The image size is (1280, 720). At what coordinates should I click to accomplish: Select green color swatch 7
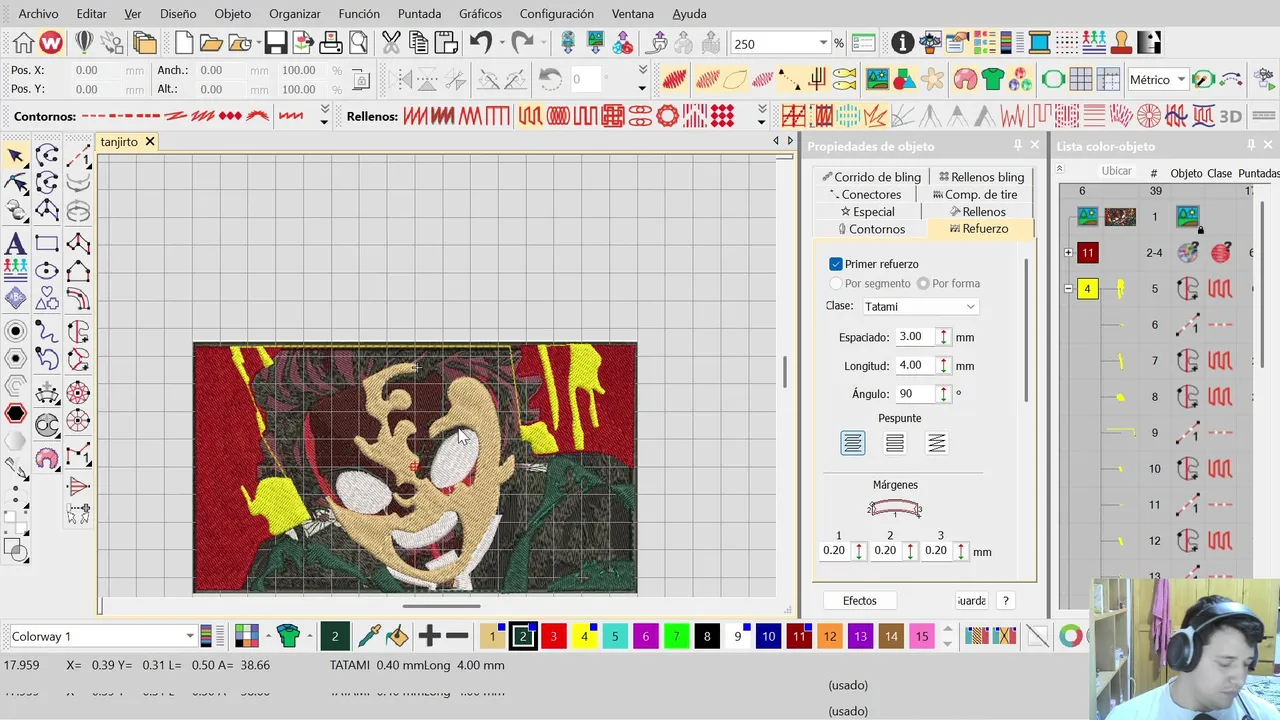pyautogui.click(x=677, y=636)
